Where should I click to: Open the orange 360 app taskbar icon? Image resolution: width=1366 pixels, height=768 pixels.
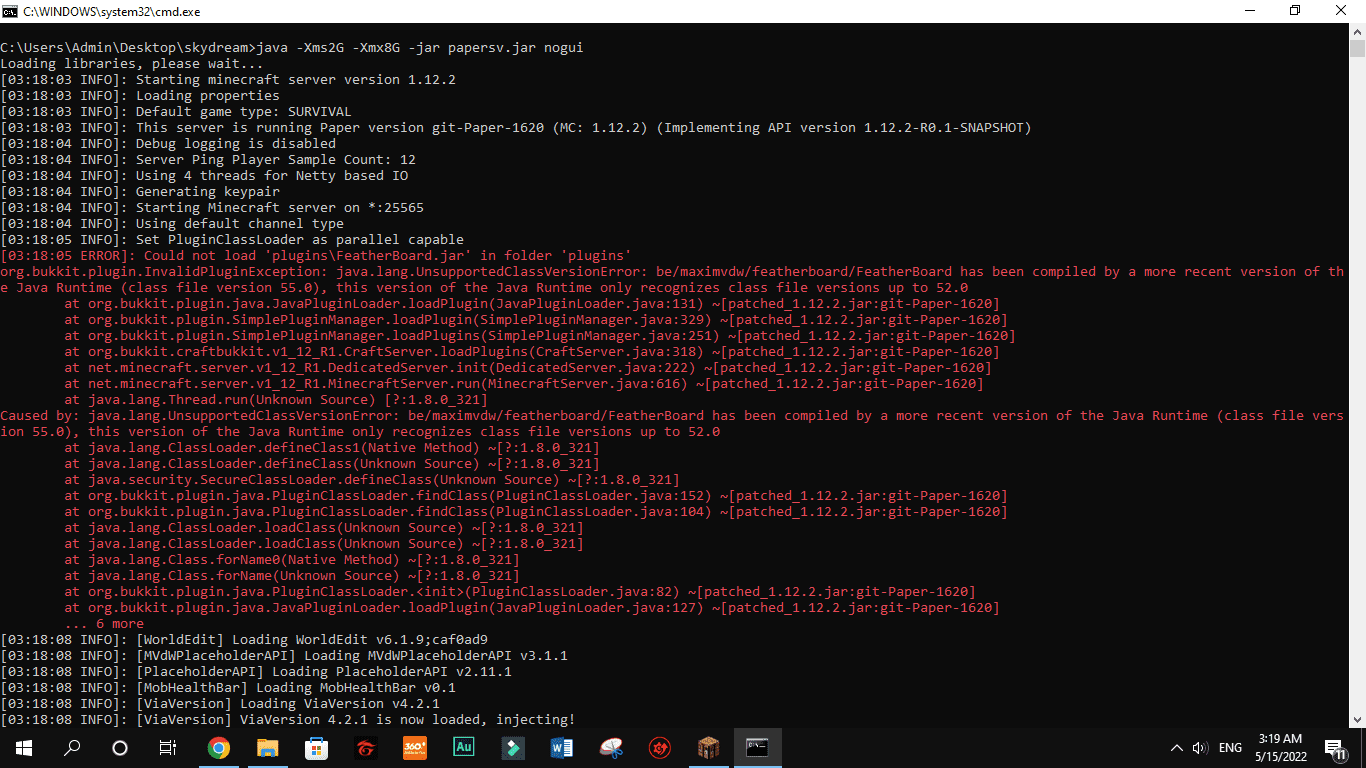[414, 747]
